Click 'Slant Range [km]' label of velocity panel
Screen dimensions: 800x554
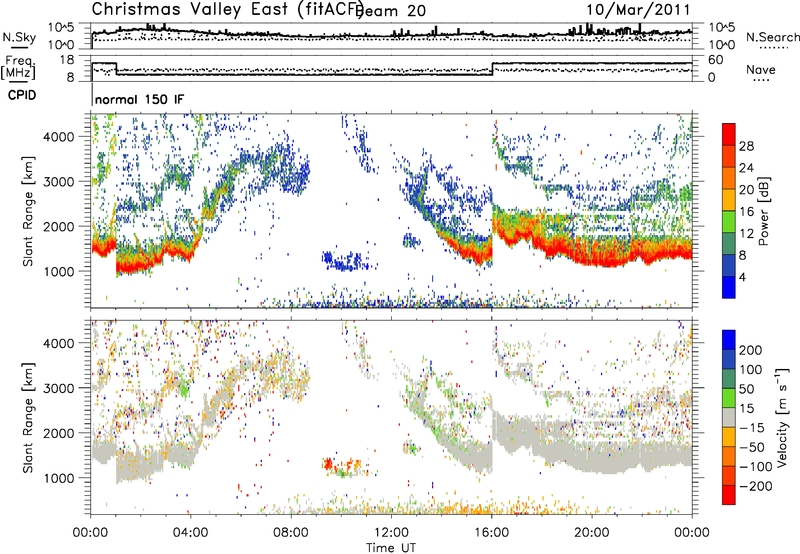click(28, 418)
